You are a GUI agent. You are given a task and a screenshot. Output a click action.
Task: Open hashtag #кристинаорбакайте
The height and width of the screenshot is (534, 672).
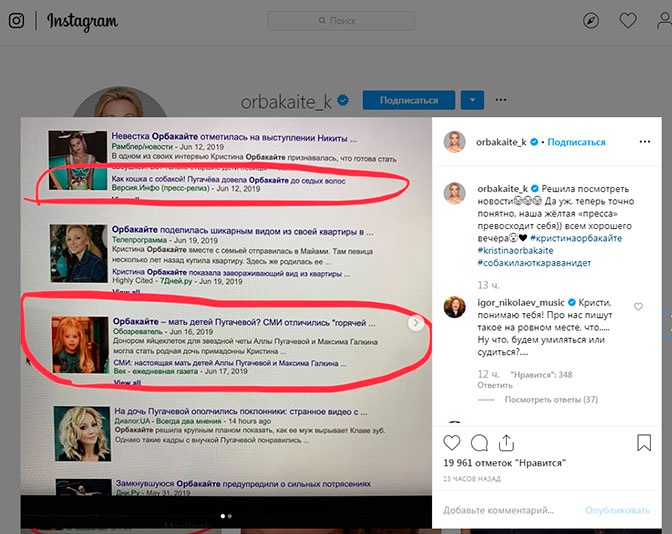[576, 238]
